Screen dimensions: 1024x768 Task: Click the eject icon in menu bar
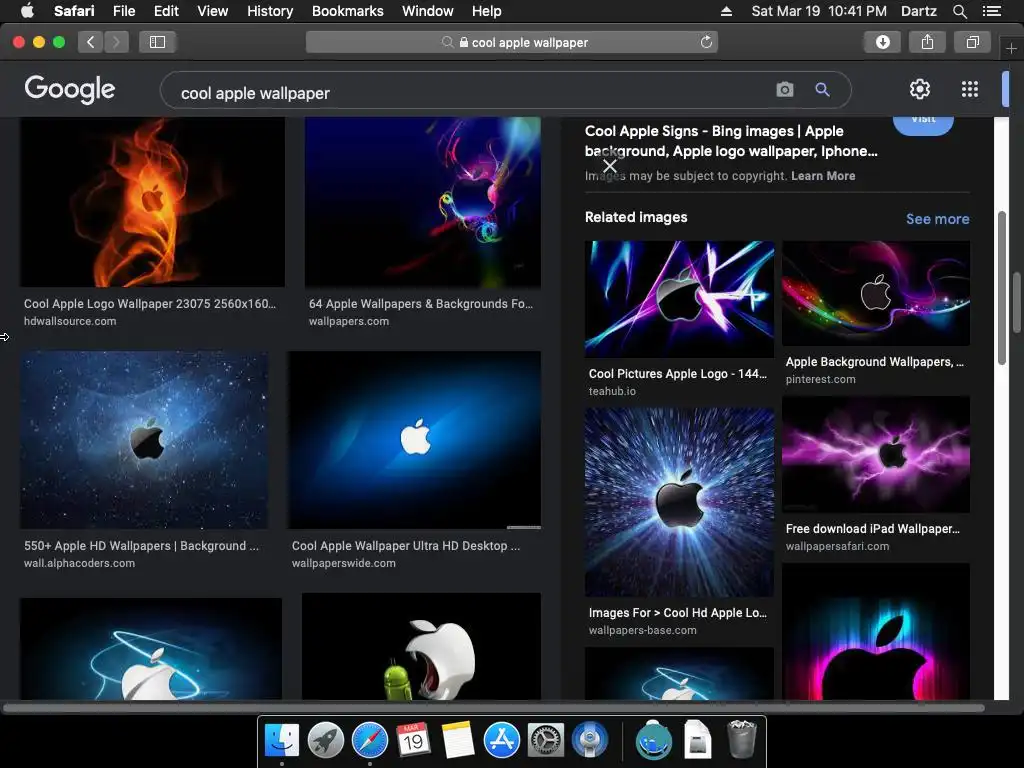click(x=726, y=11)
